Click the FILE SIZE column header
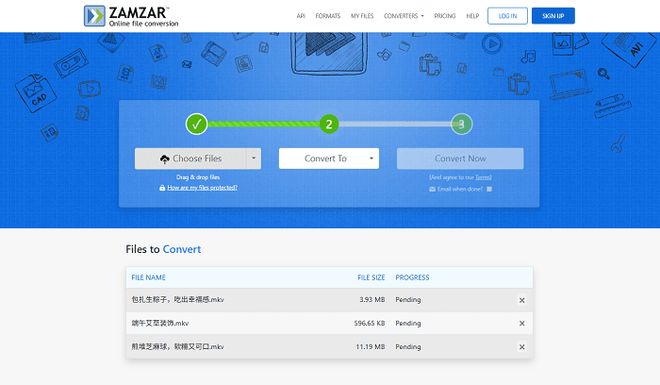Screen dimensions: 660x385 point(371,277)
